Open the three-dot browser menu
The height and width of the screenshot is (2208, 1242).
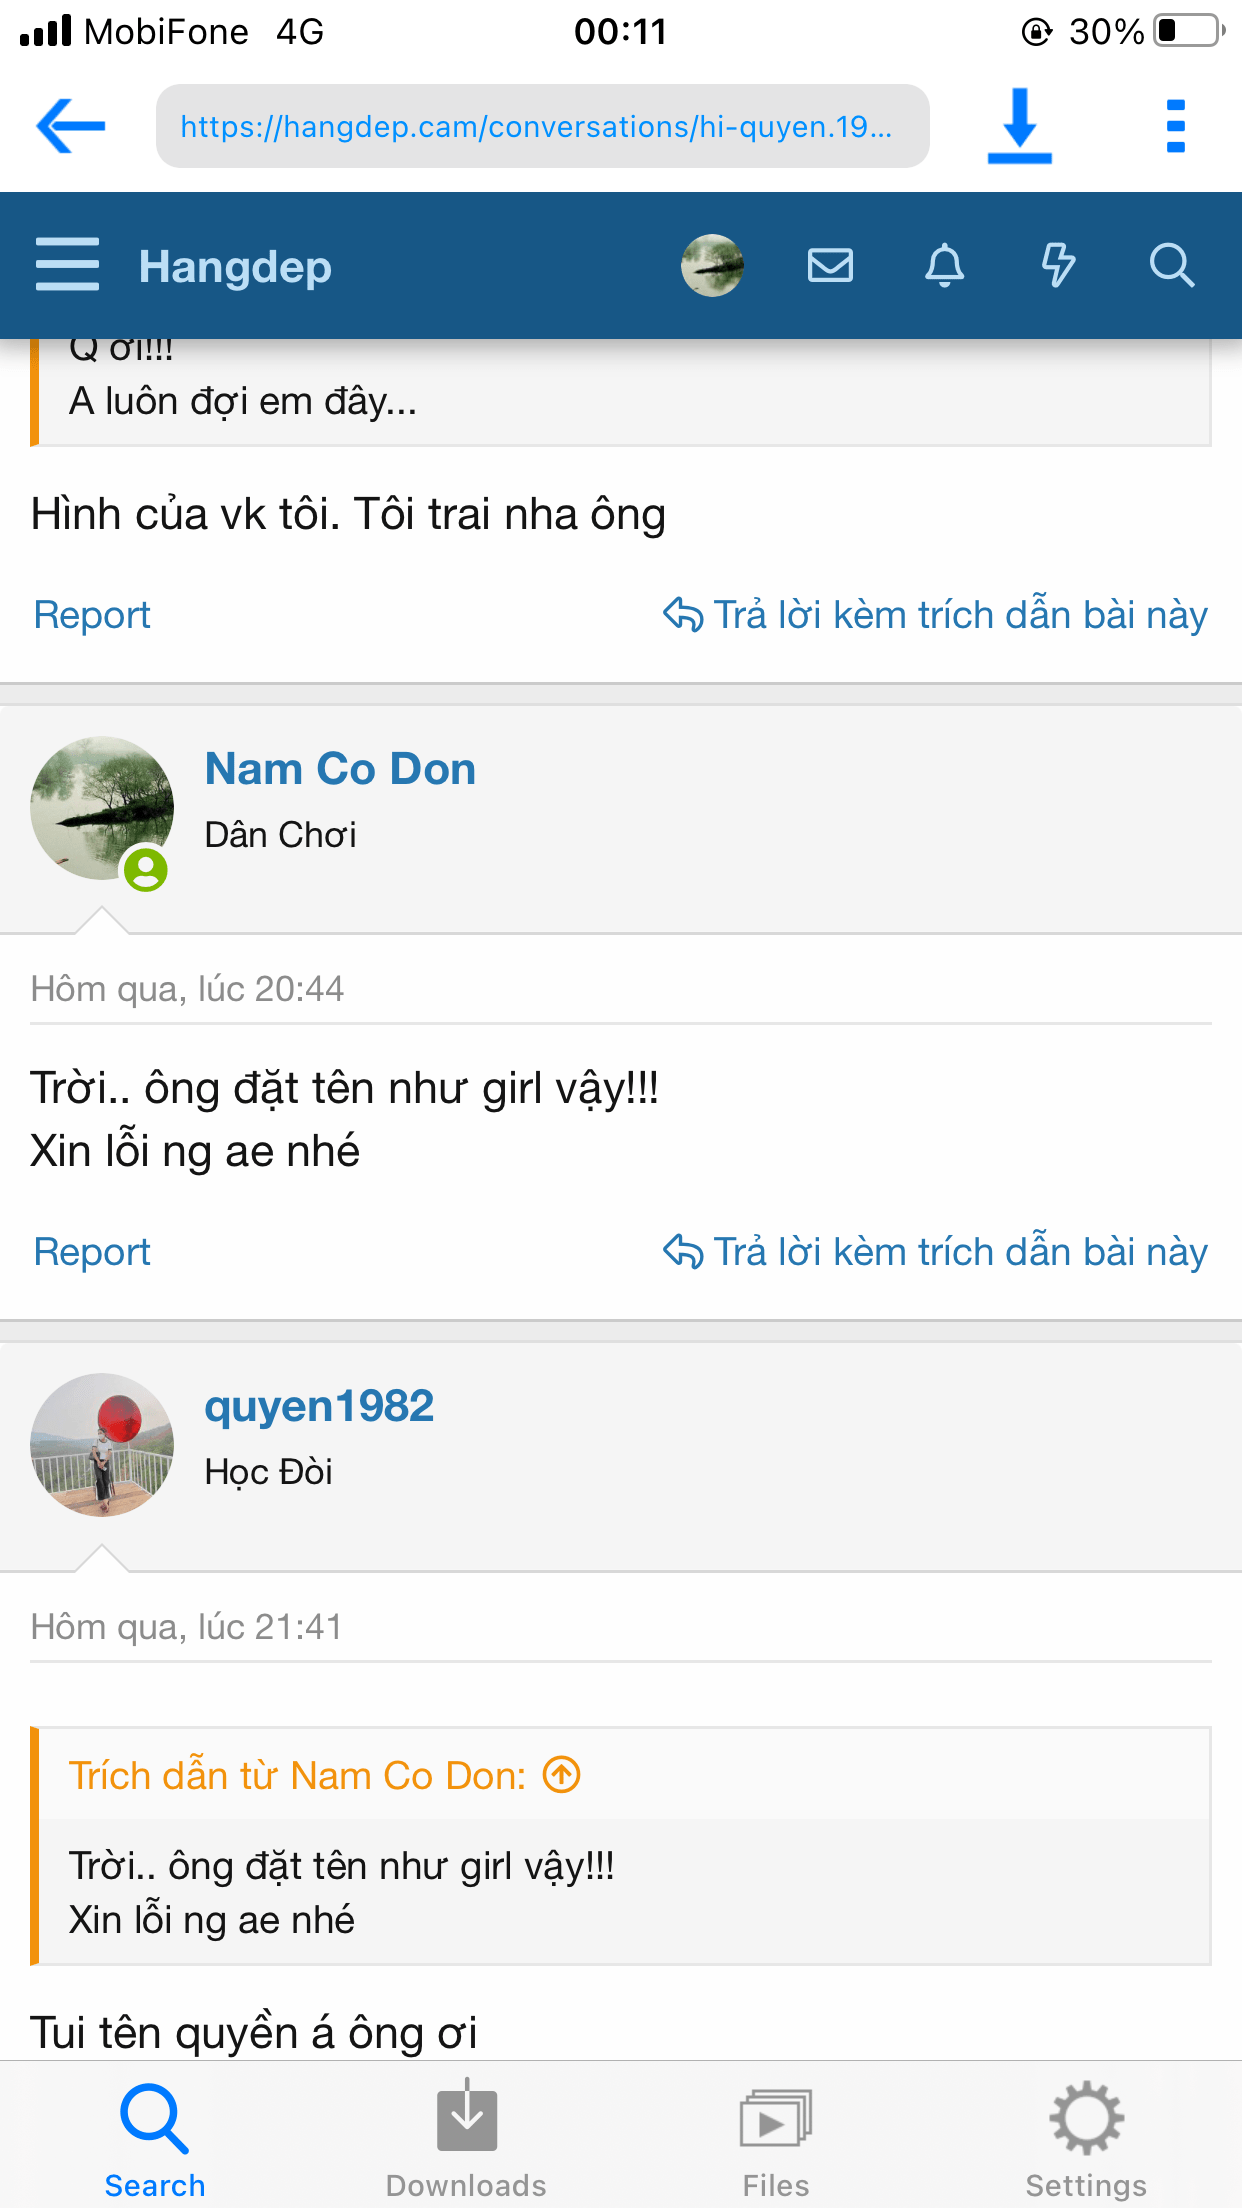(1176, 126)
